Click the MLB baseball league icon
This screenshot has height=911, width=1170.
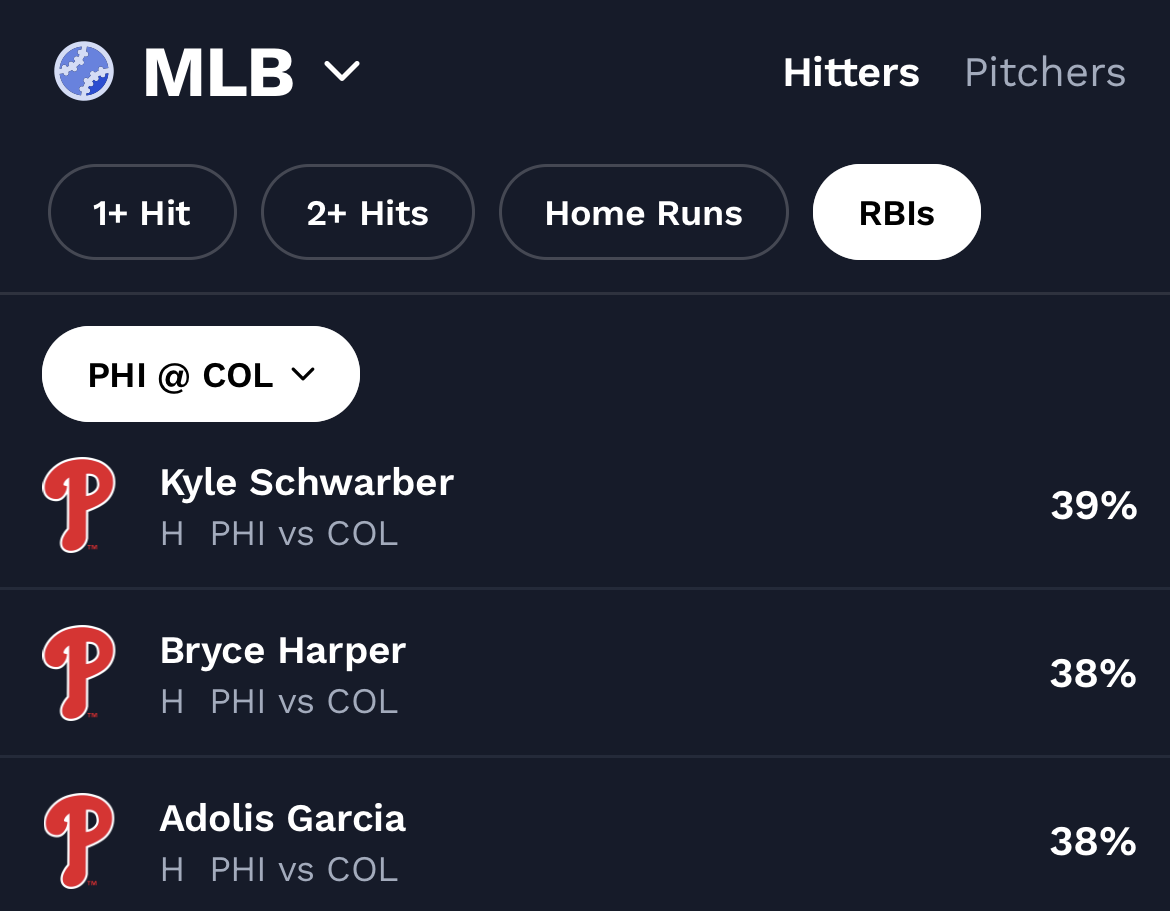(x=84, y=72)
